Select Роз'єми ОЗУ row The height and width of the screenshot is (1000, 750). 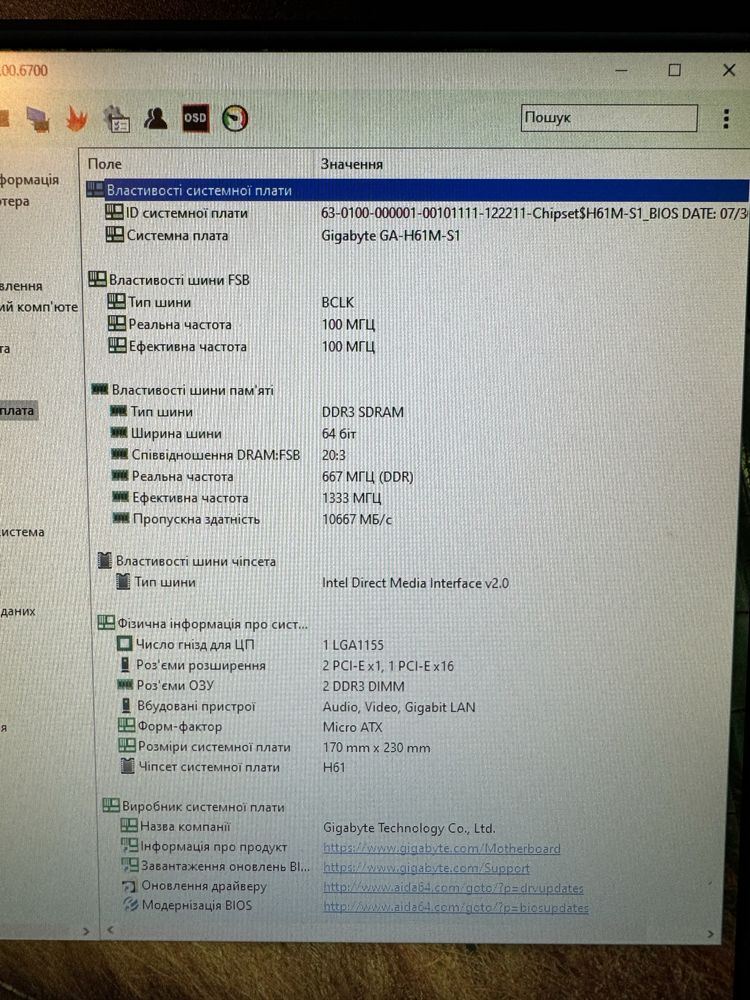pyautogui.click(x=261, y=686)
